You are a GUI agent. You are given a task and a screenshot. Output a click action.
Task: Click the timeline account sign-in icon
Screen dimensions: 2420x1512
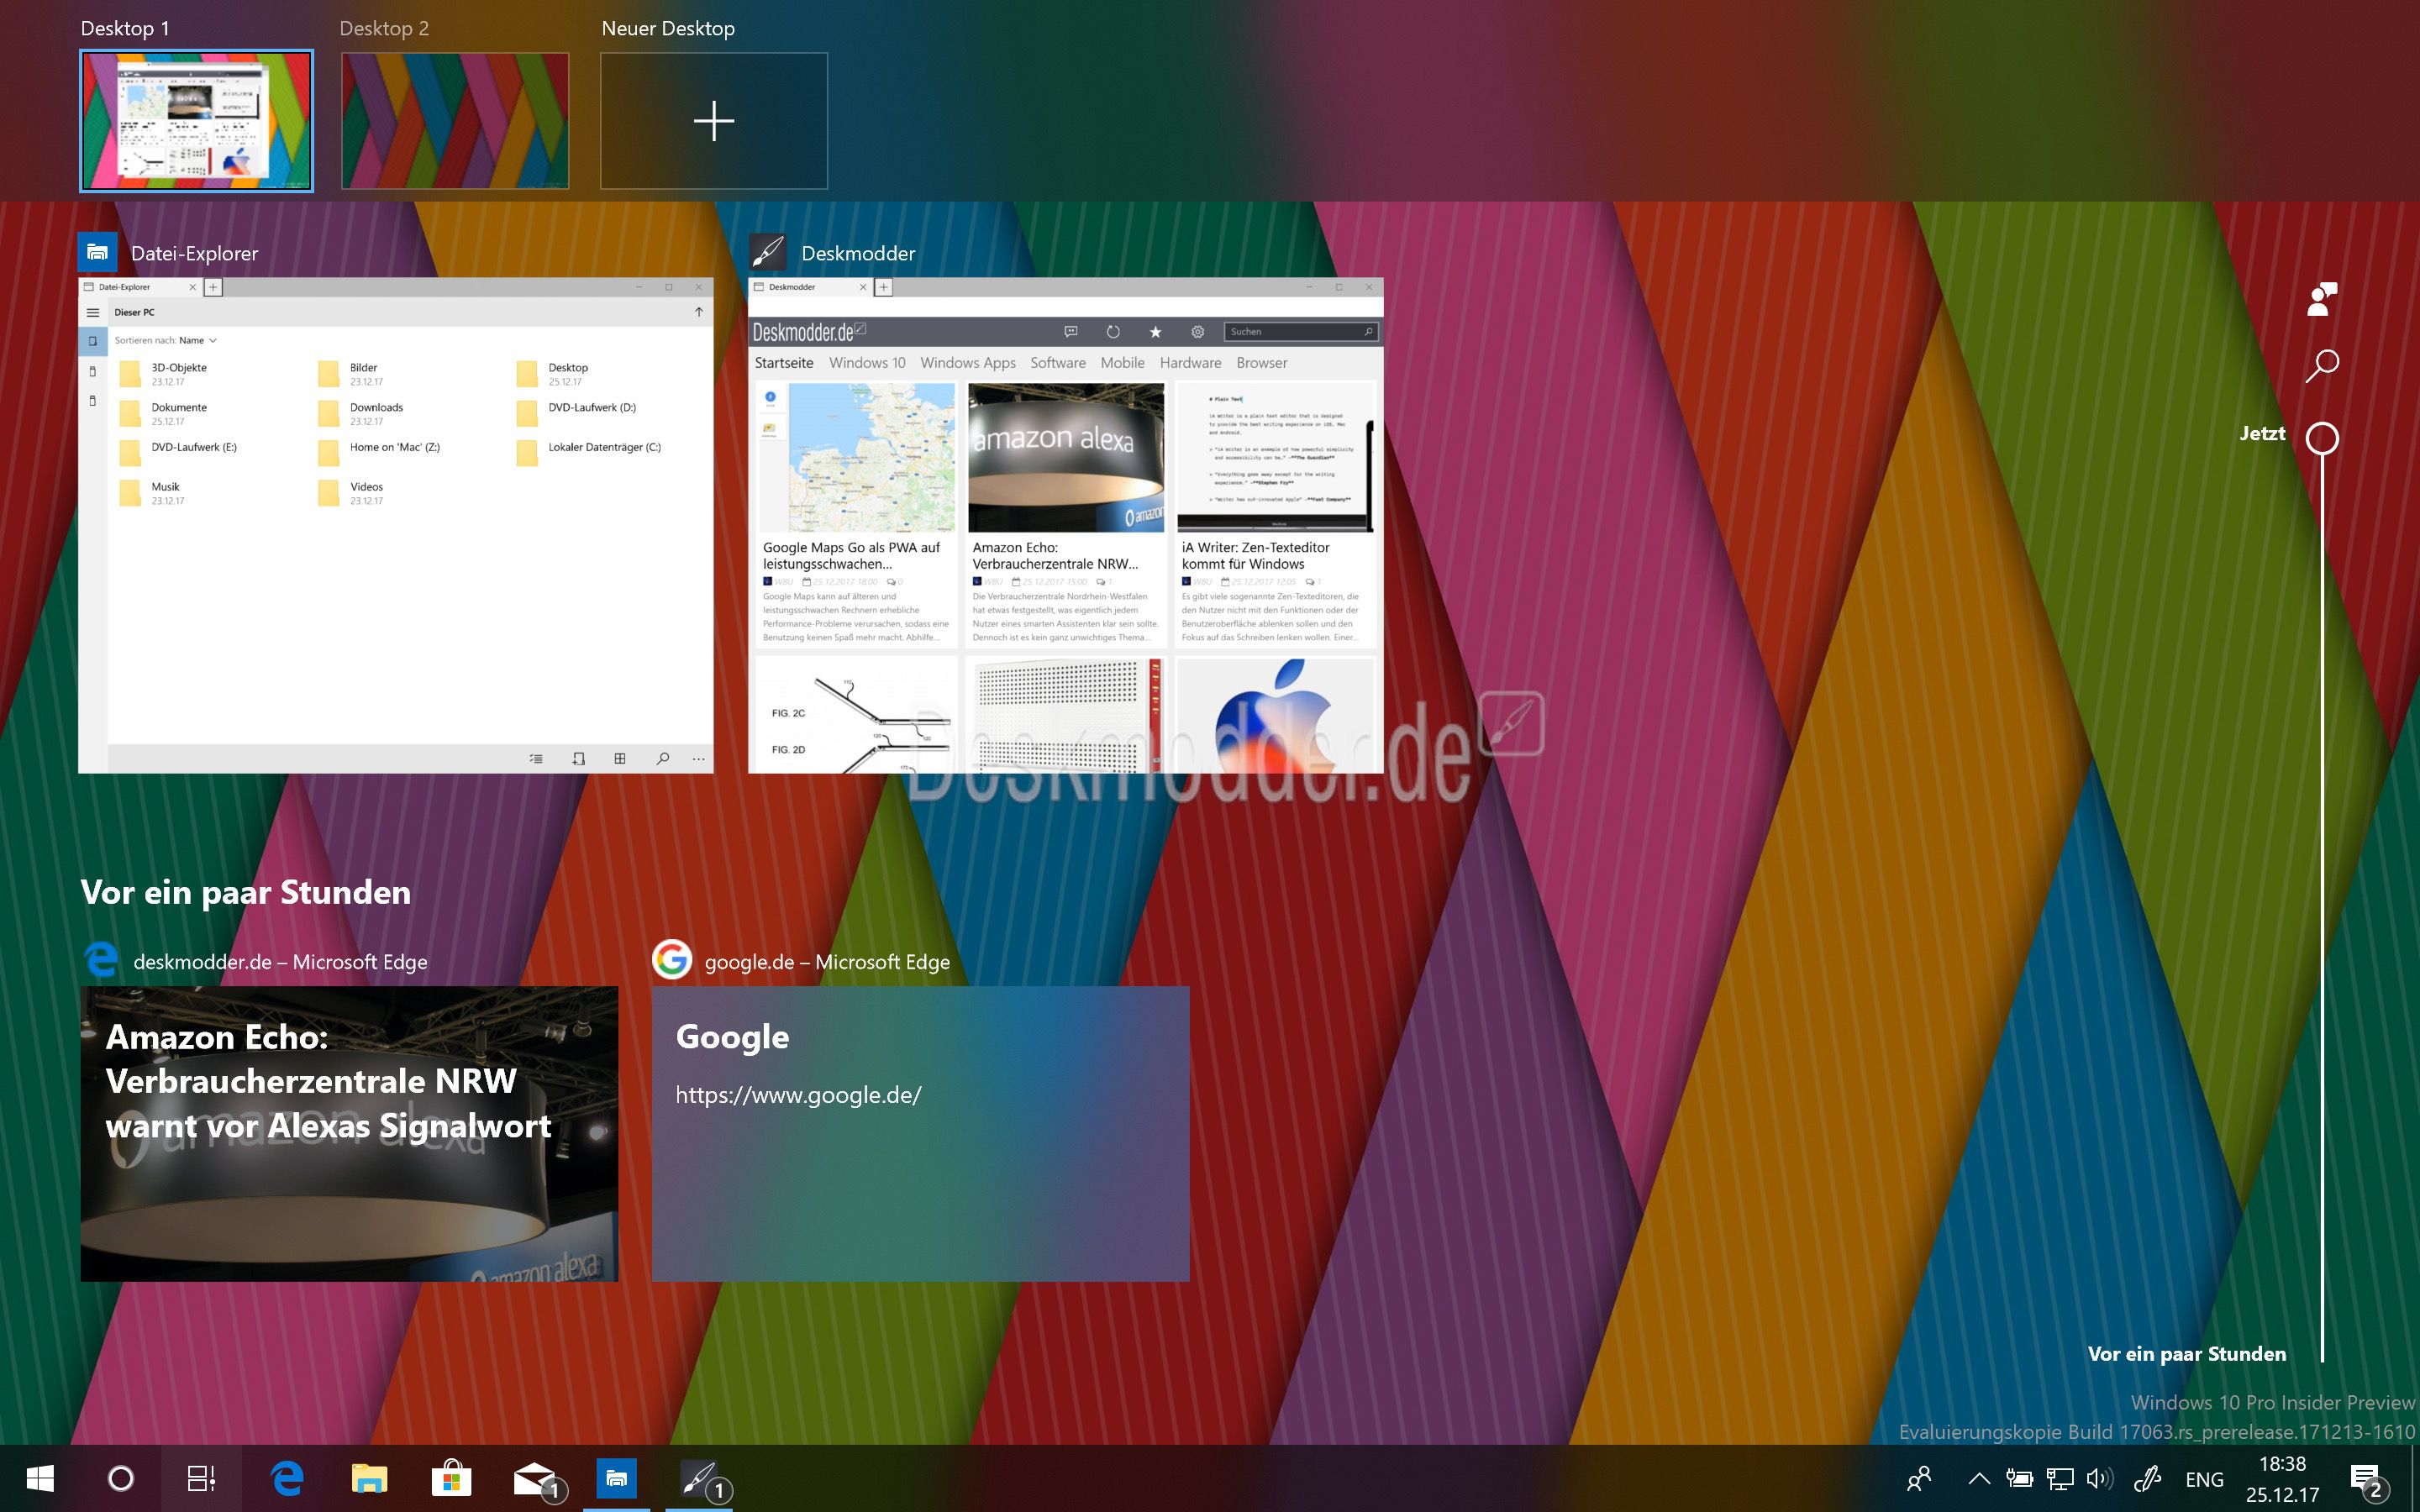[2322, 298]
